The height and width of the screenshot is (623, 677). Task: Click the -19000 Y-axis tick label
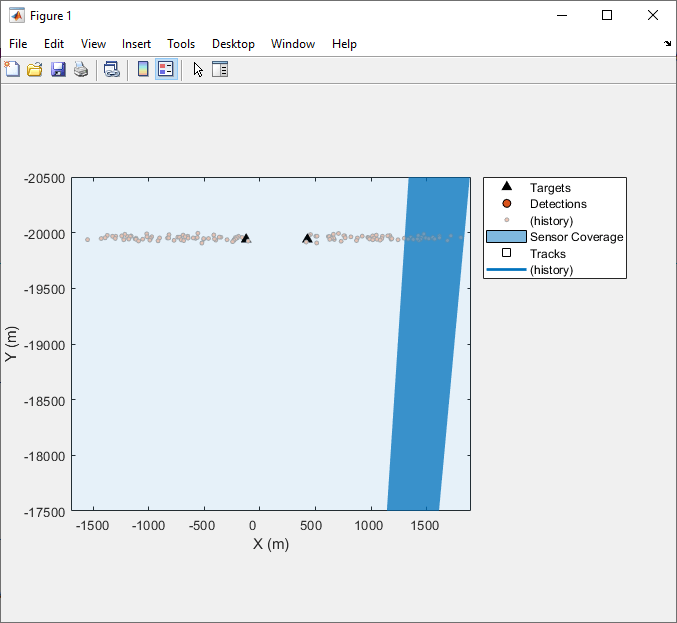(x=44, y=346)
